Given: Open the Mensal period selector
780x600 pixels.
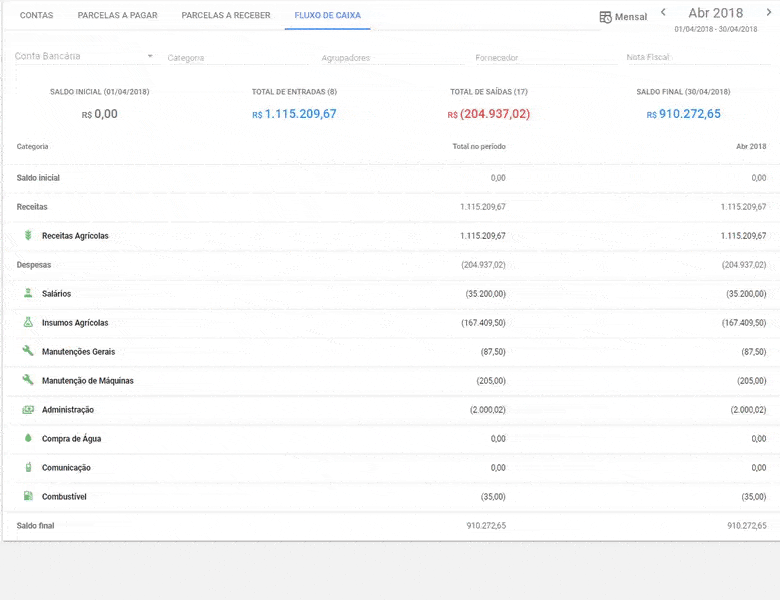Looking at the screenshot, I should (x=623, y=17).
